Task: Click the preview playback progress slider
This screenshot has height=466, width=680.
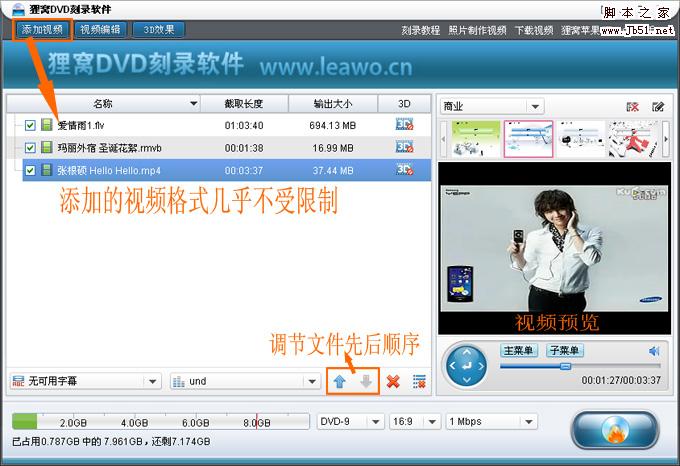Action: click(580, 366)
